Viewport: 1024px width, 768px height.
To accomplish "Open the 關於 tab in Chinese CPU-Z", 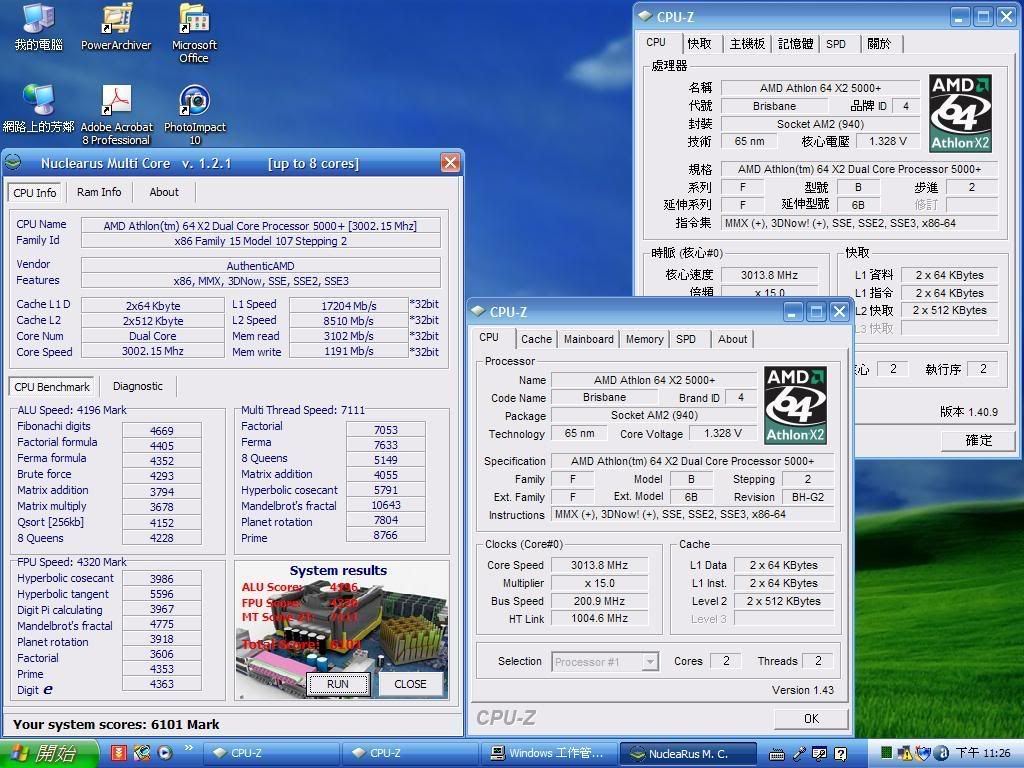I will (879, 44).
